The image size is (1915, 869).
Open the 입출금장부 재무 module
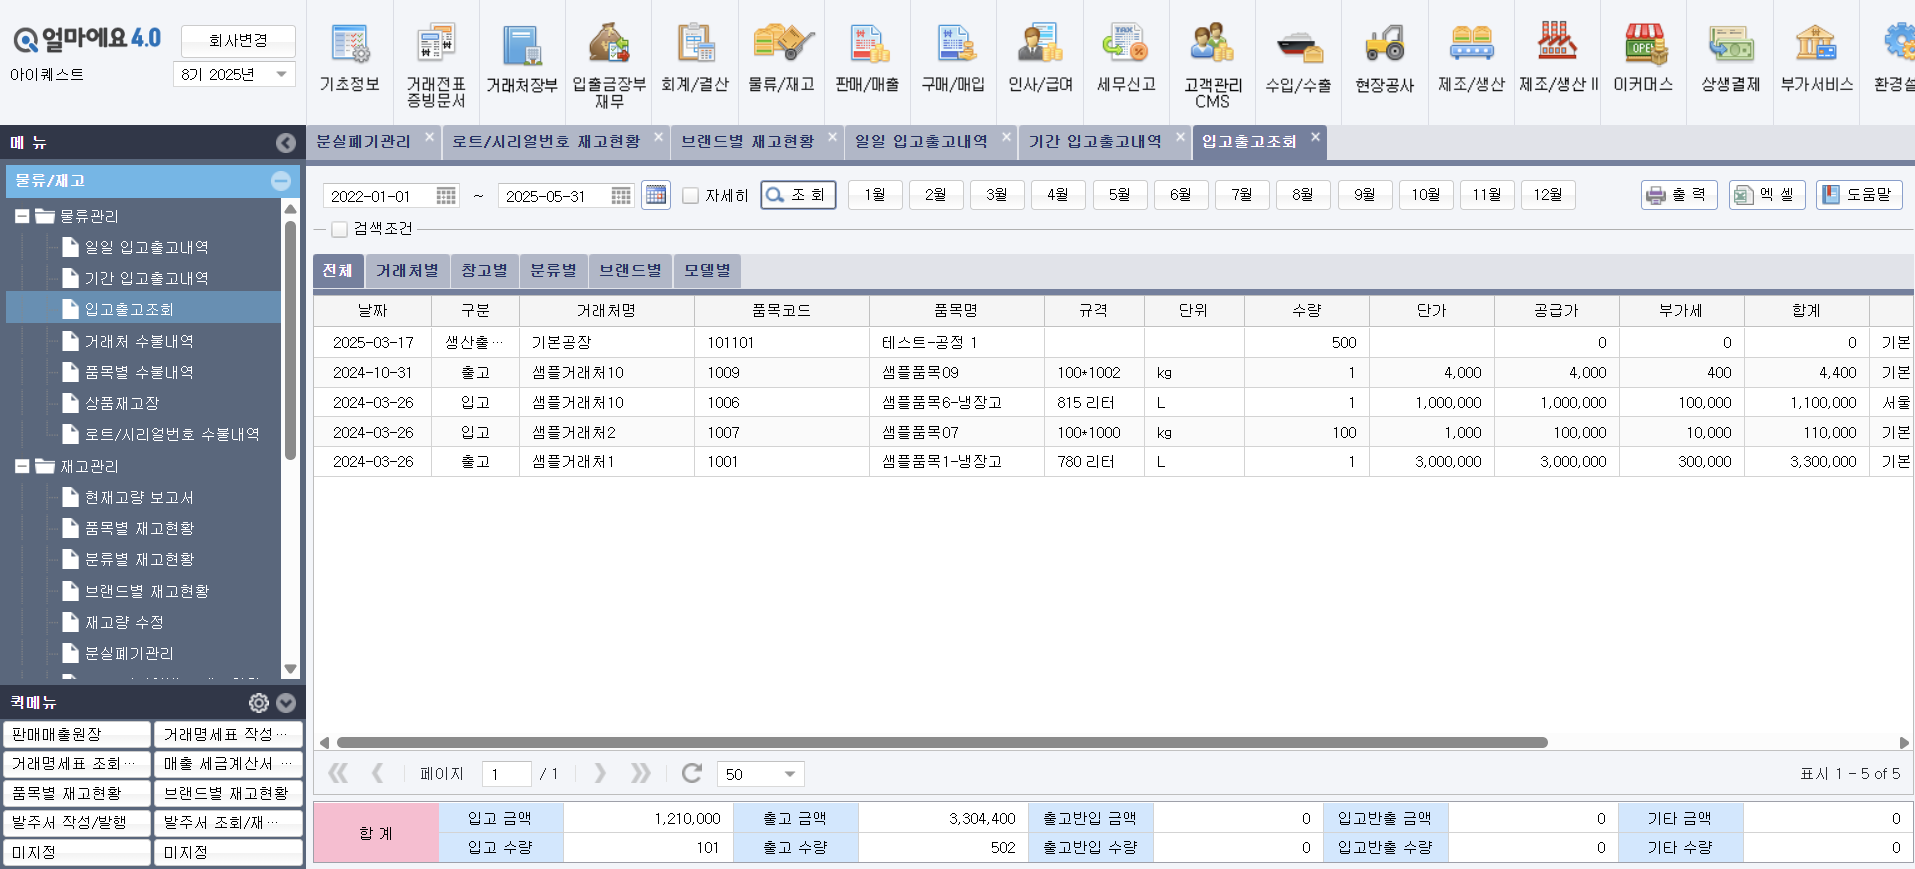tap(608, 65)
